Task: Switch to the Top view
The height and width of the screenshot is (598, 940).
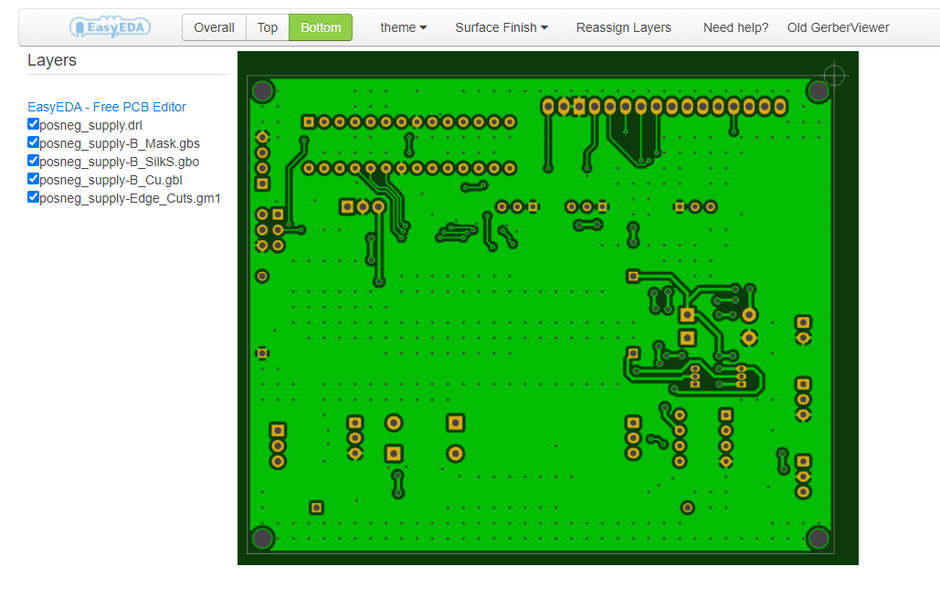Action: pos(267,28)
